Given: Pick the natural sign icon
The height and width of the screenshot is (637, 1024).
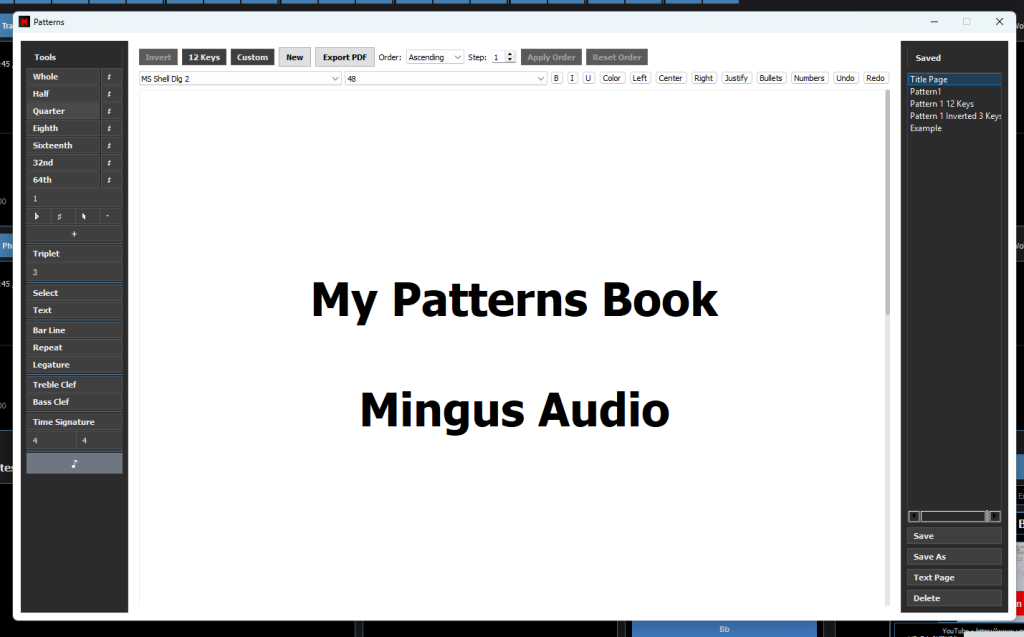Looking at the screenshot, I should [83, 215].
